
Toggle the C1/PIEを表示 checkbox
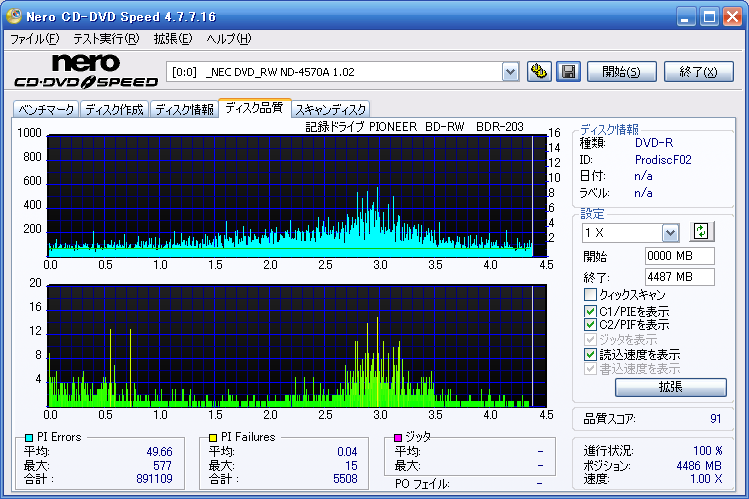(x=590, y=311)
